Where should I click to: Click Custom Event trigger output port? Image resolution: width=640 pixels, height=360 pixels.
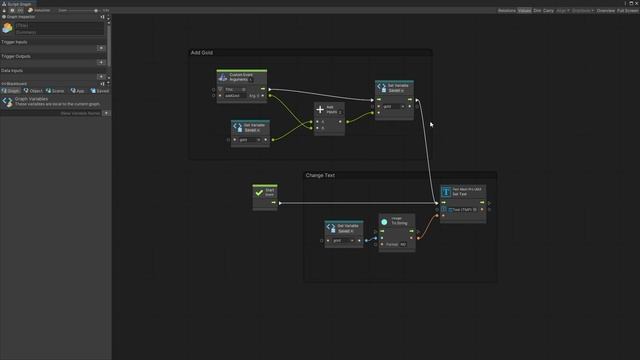(269, 89)
